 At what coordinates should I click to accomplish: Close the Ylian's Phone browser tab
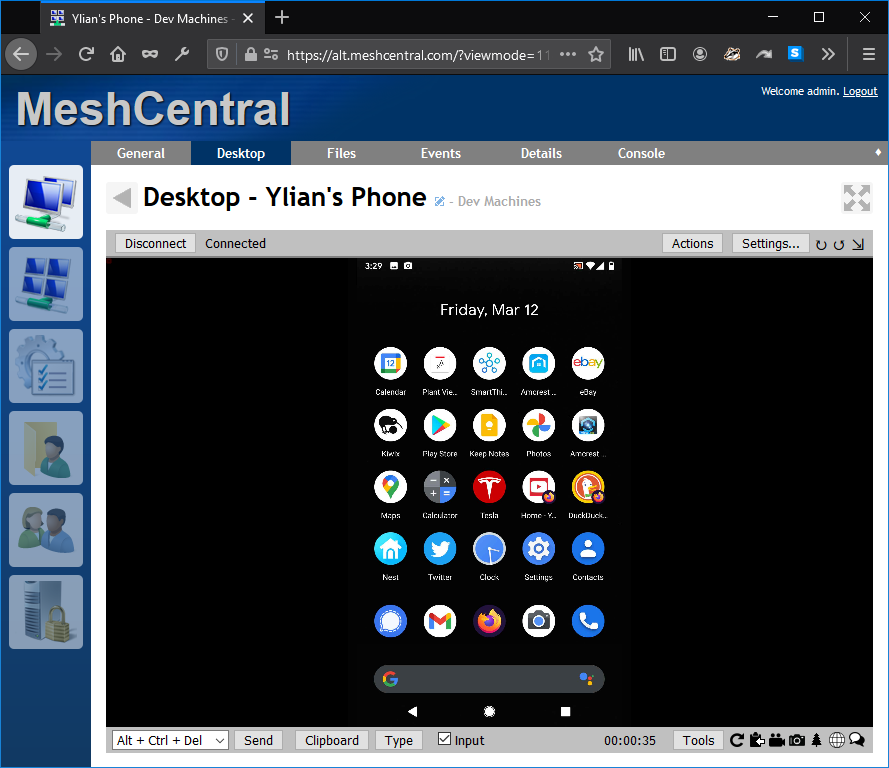(248, 18)
